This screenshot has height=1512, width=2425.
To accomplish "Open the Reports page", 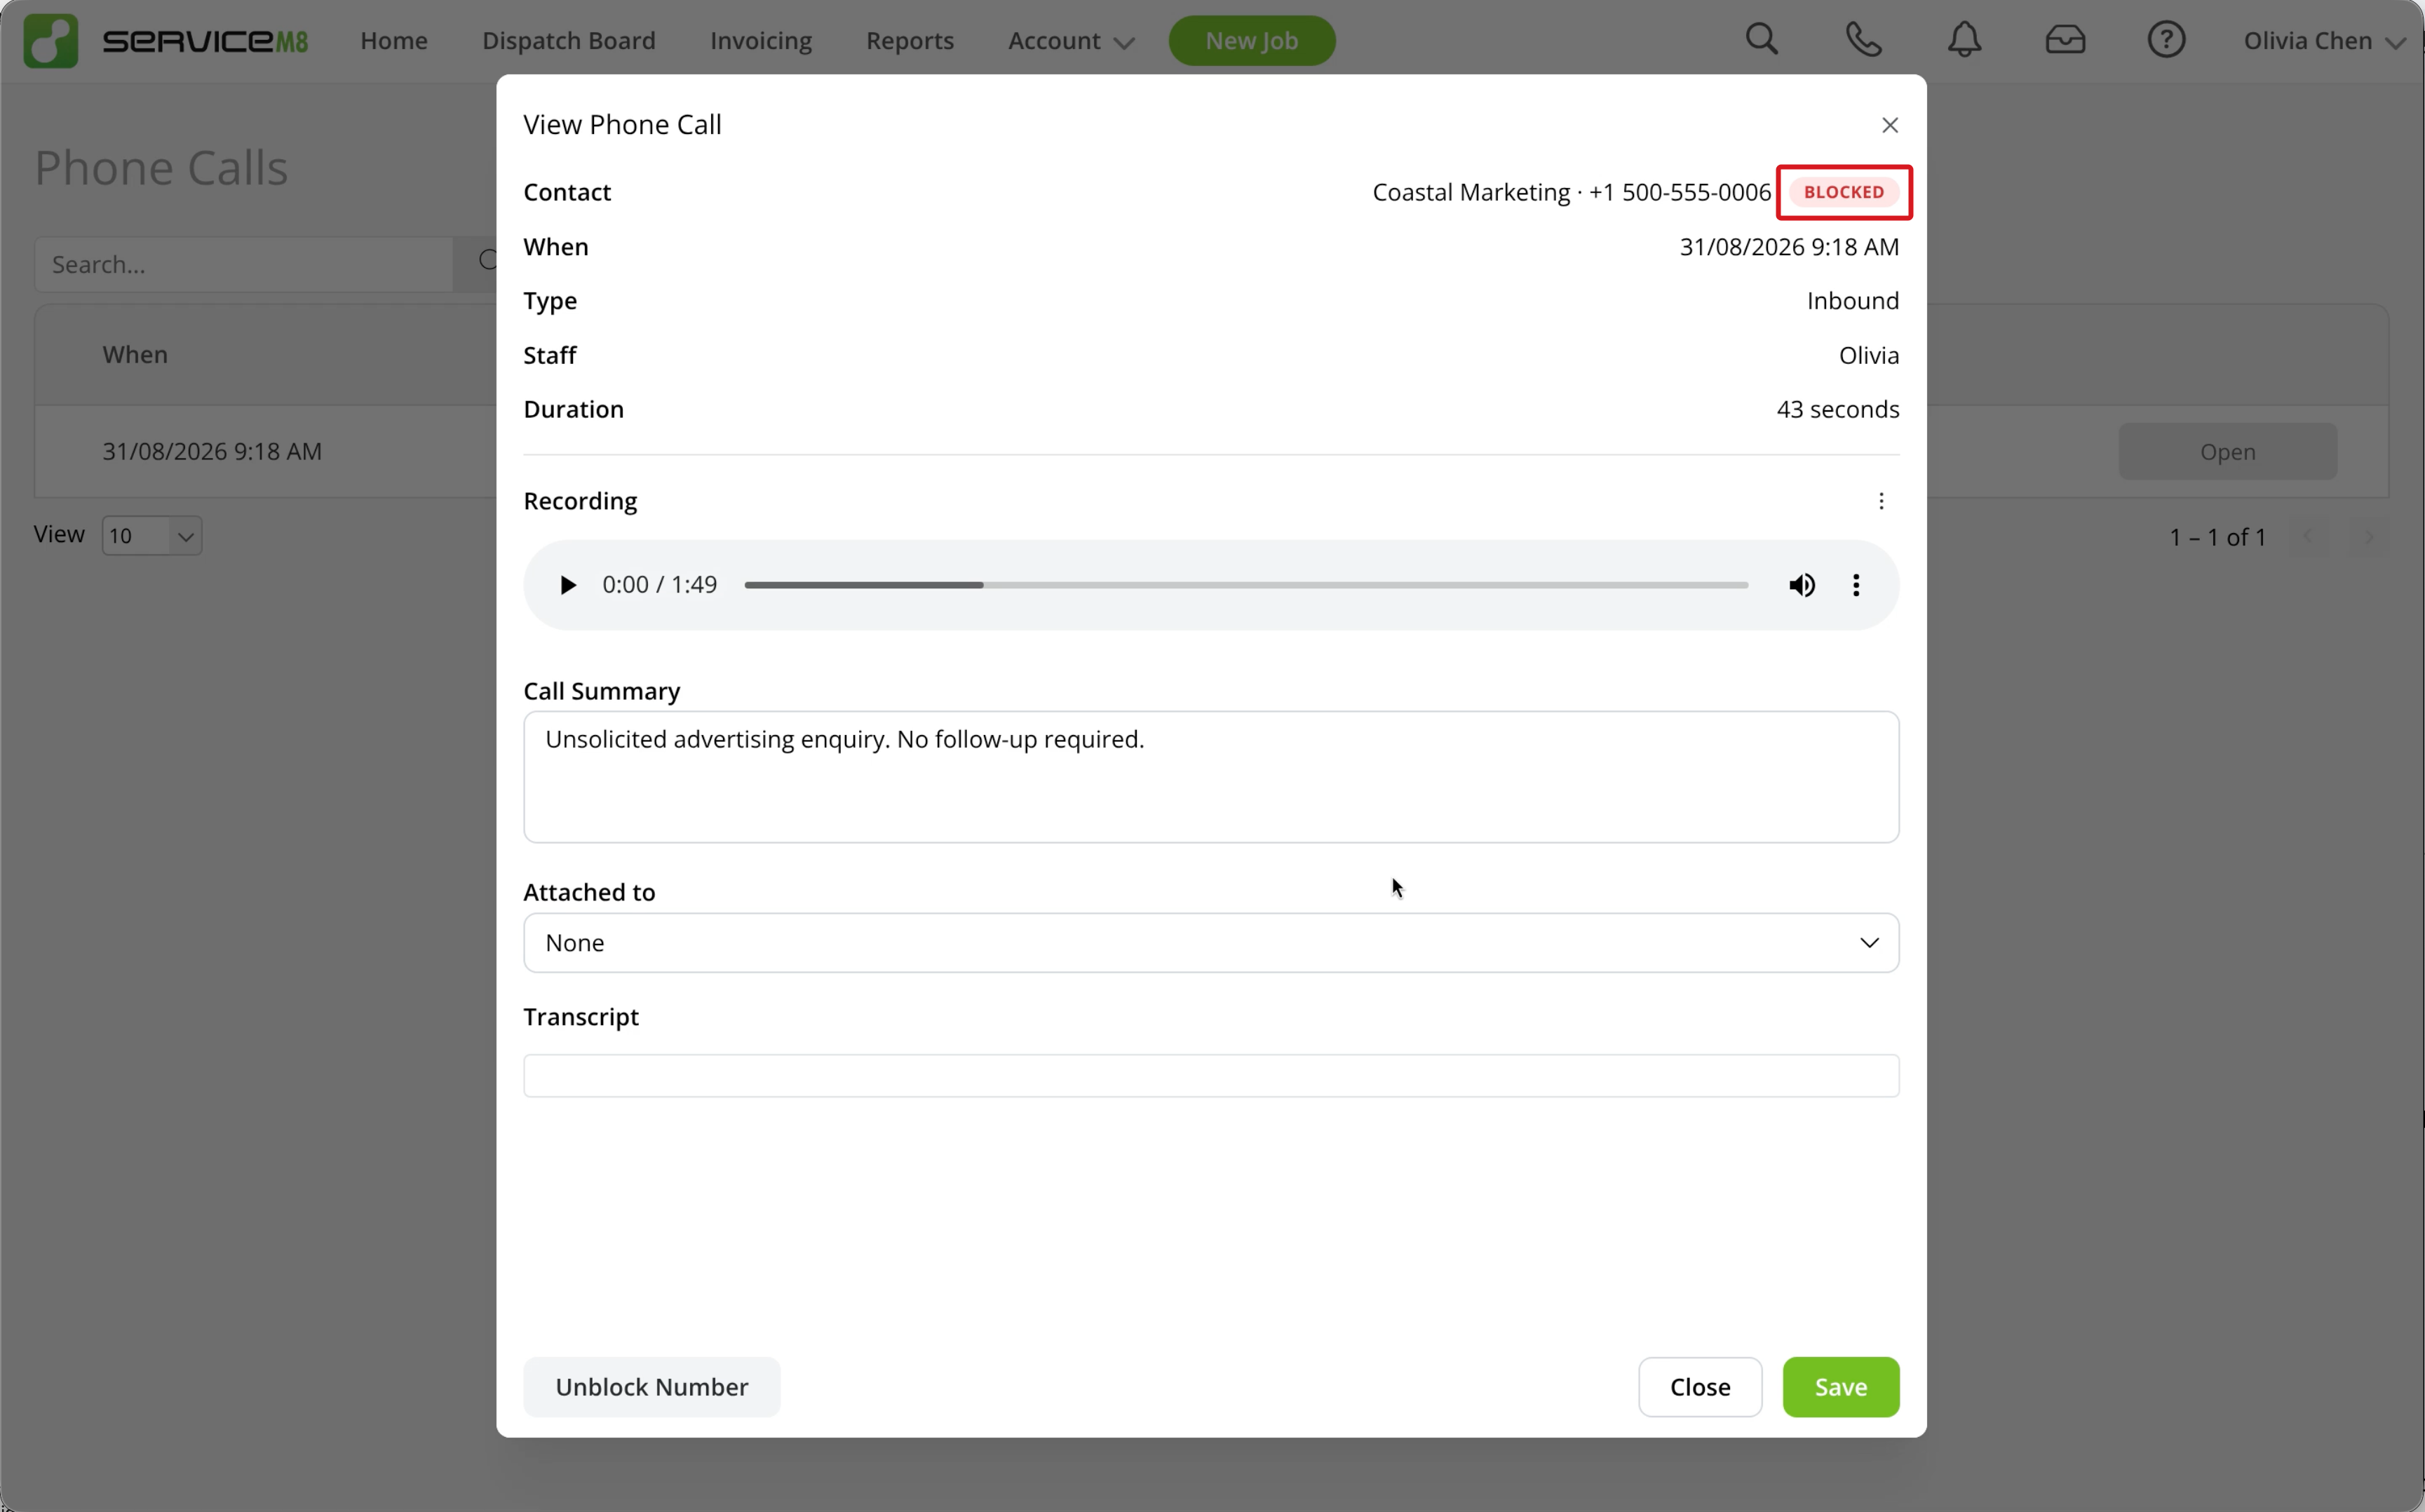I will pos(910,41).
